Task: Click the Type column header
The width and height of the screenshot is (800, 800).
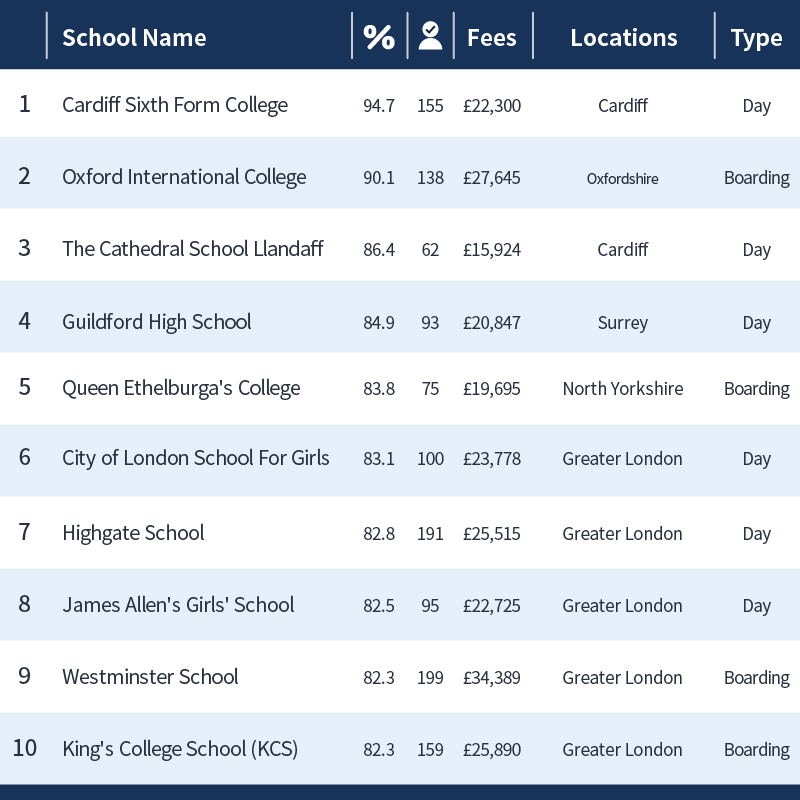Action: coord(756,39)
